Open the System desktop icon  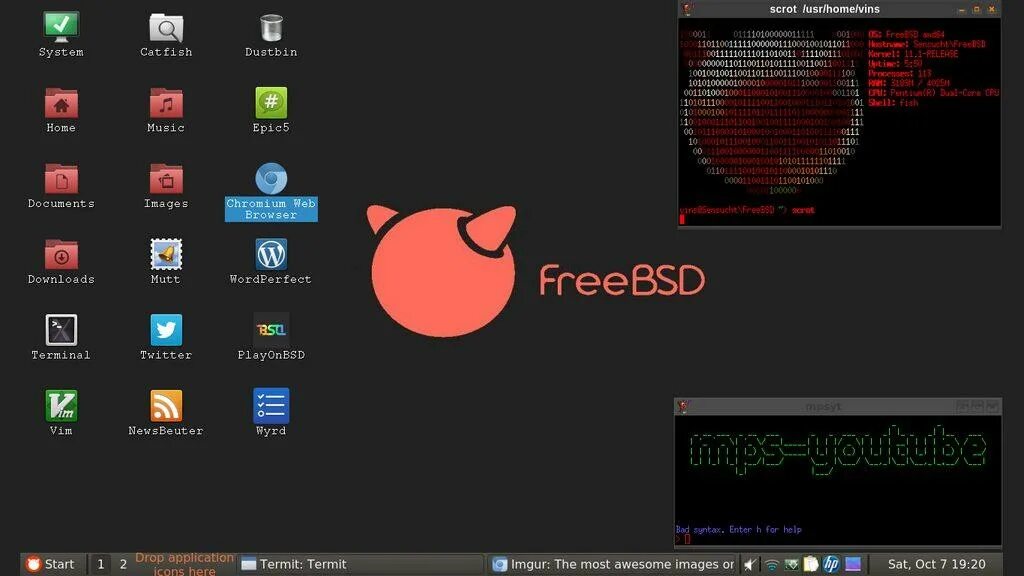61,35
